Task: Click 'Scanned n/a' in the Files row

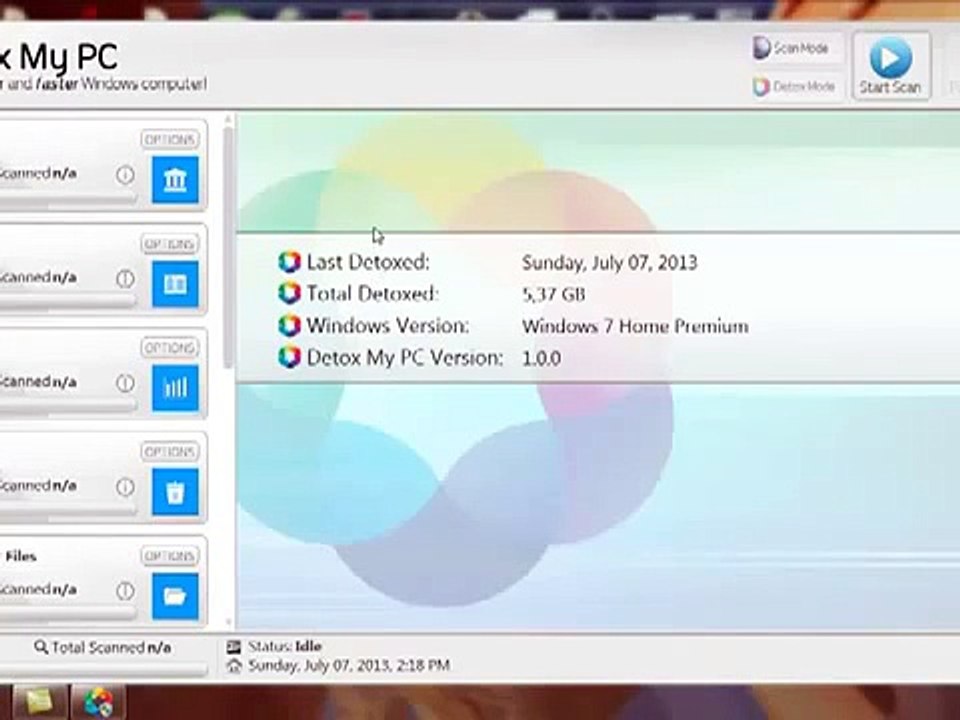Action: point(38,590)
